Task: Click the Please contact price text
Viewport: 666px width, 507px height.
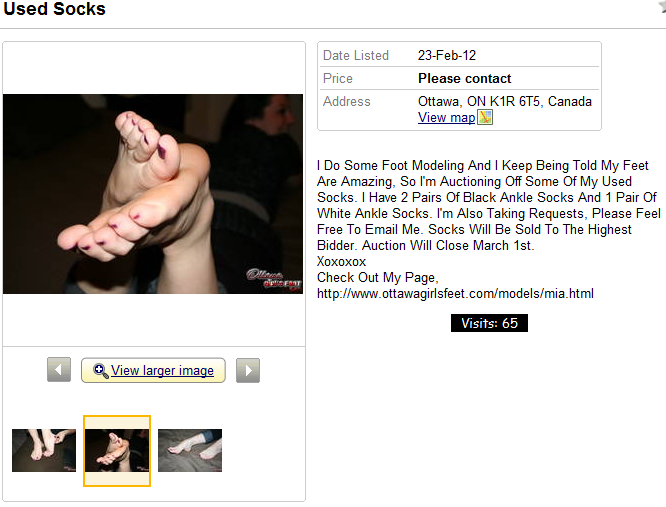Action: (464, 78)
